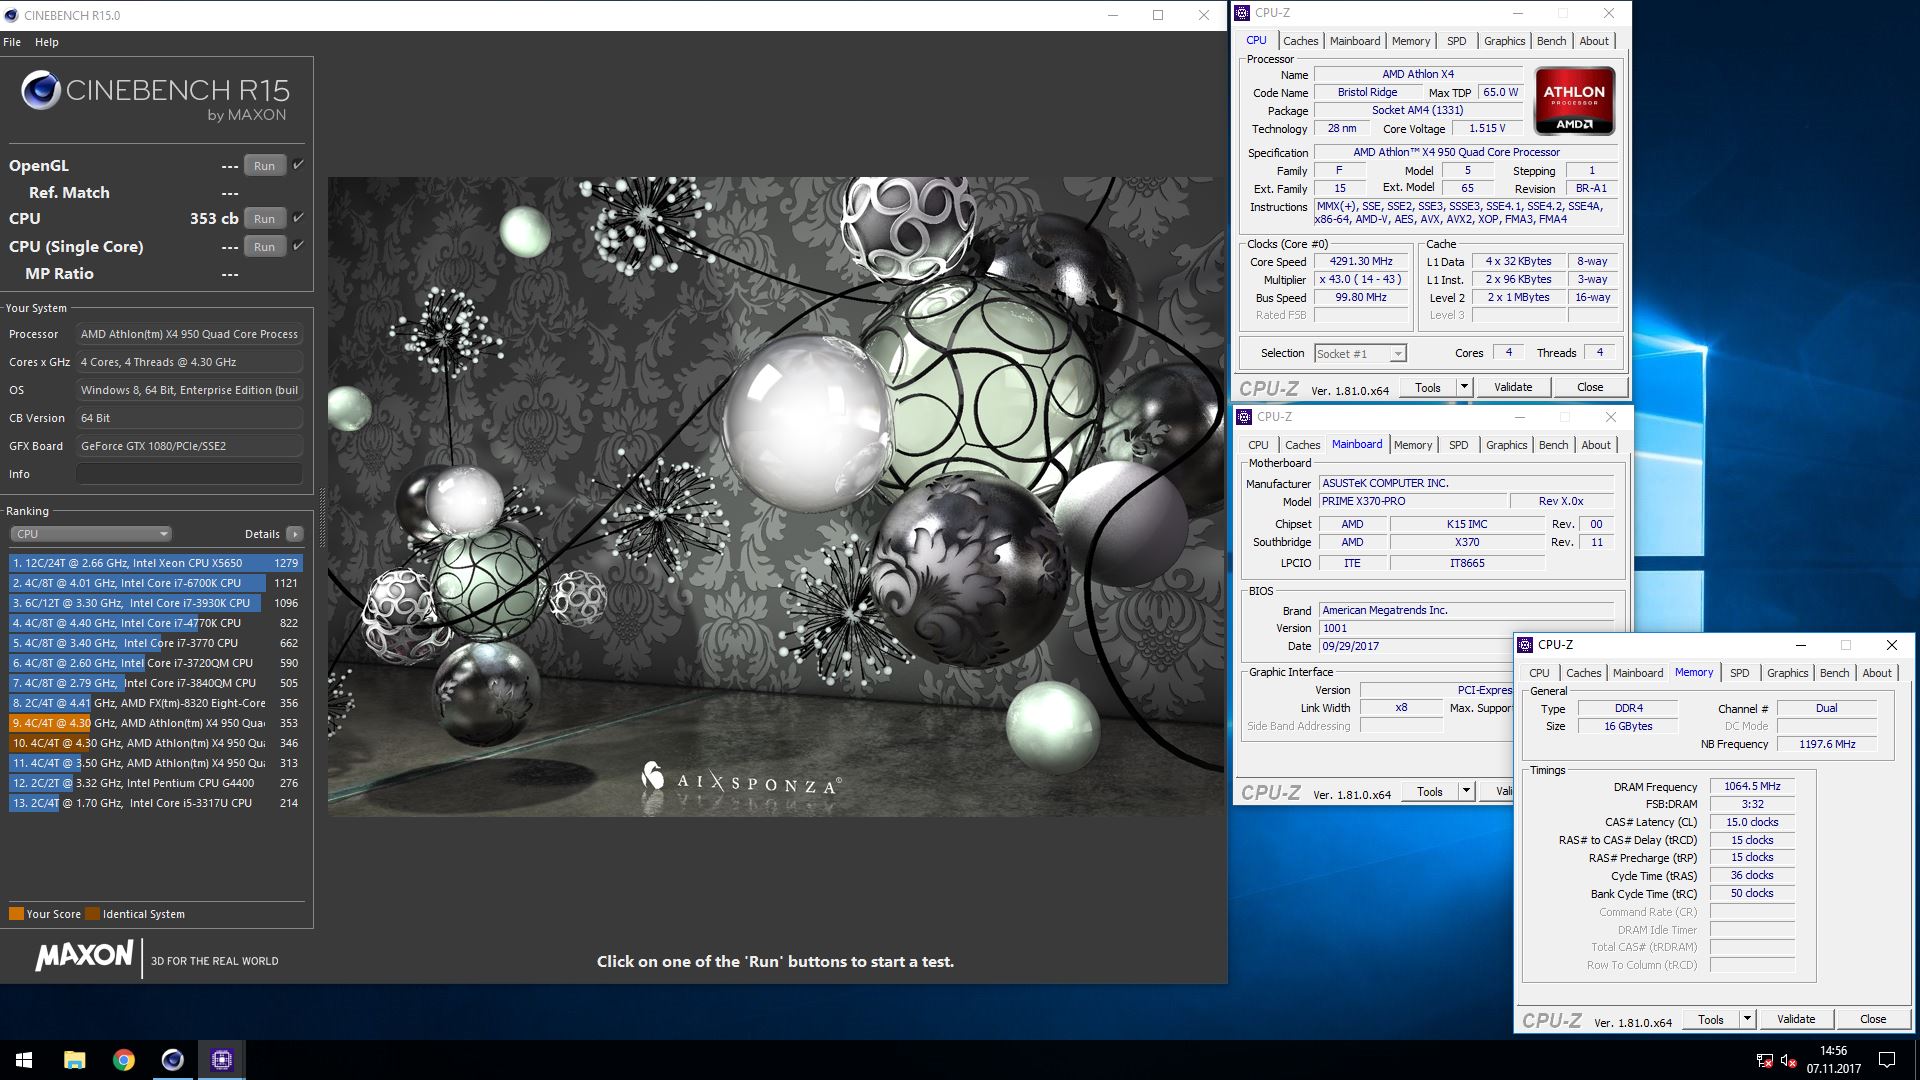Select ranking row Intel Pentium CPU G4400

(155, 783)
